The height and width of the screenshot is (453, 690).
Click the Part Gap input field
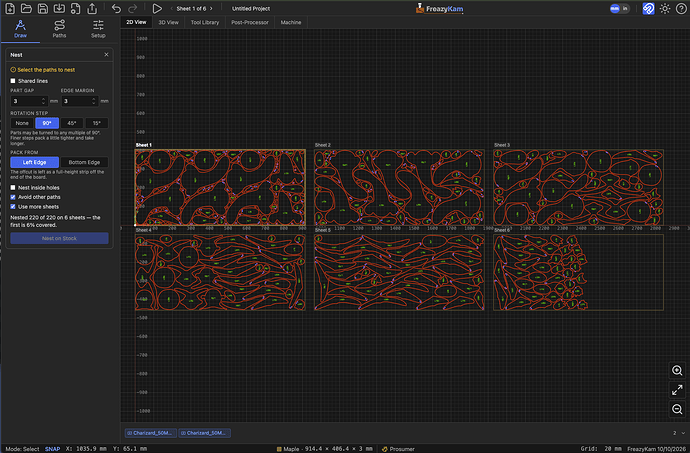pyautogui.click(x=29, y=101)
